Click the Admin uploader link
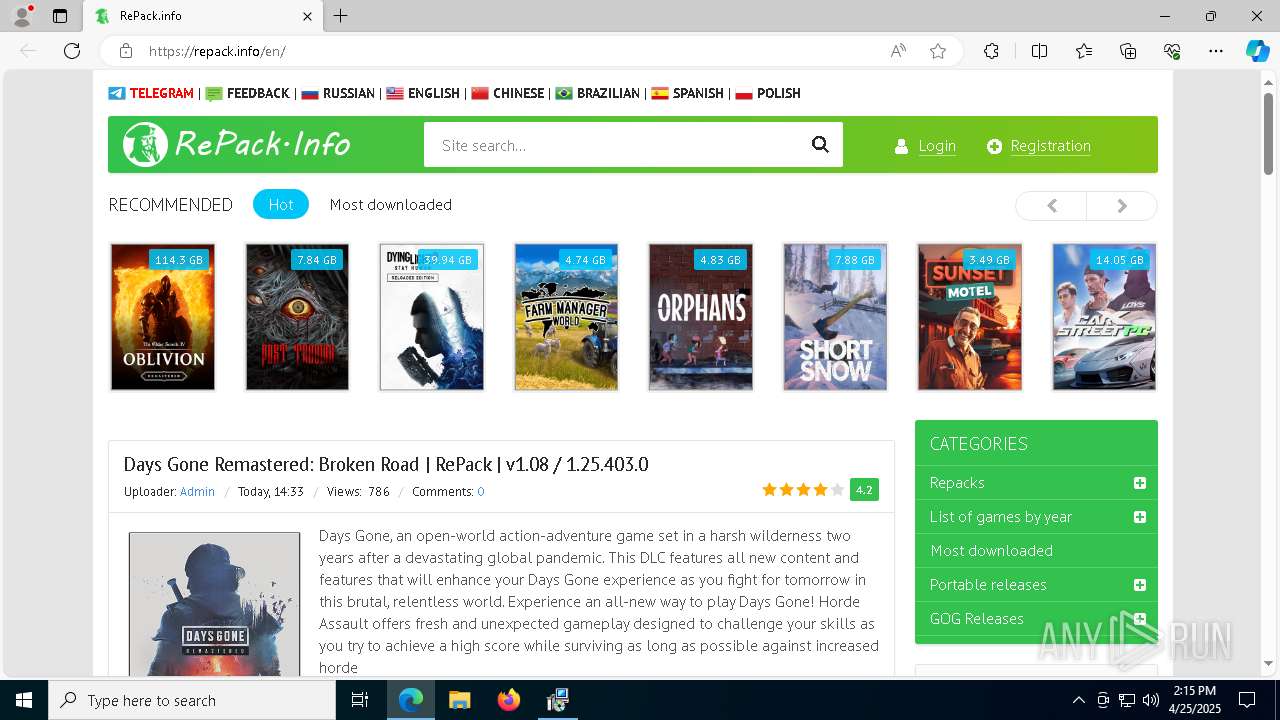This screenshot has width=1280, height=720. point(197,491)
